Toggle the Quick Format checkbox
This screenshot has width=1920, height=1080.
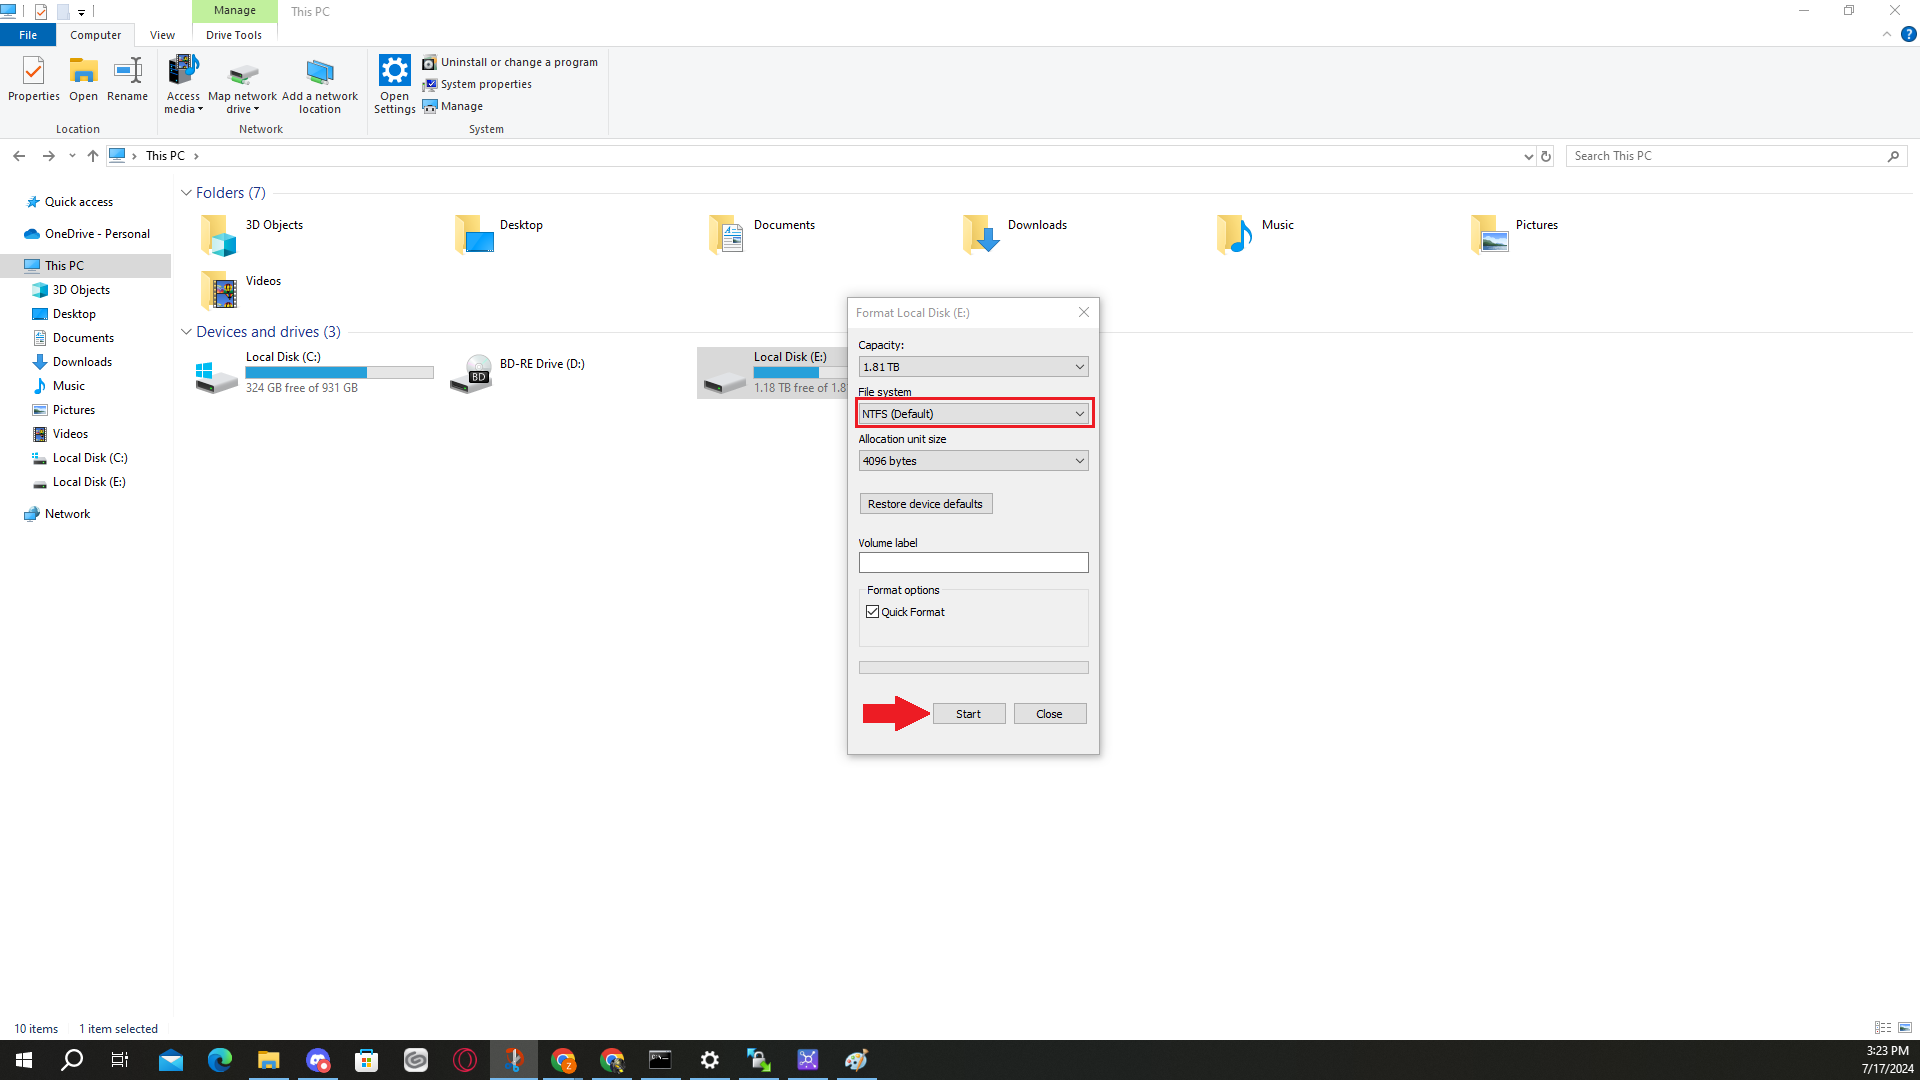click(x=873, y=612)
